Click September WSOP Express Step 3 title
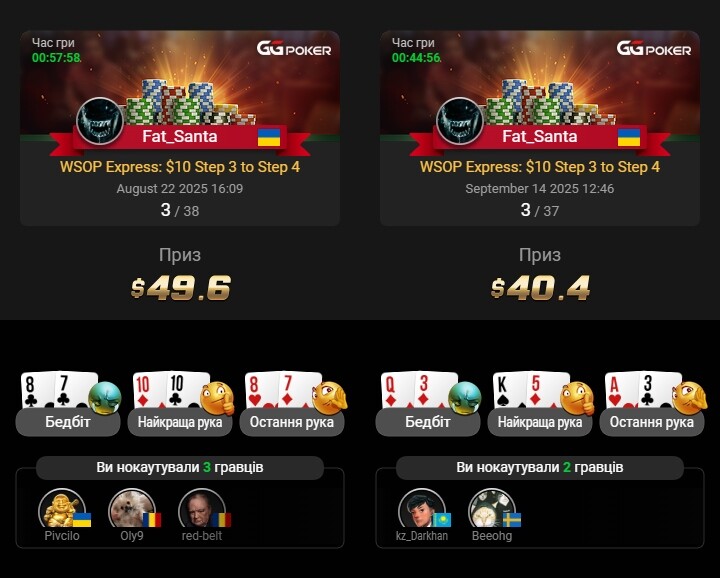The height and width of the screenshot is (578, 720). click(x=540, y=167)
